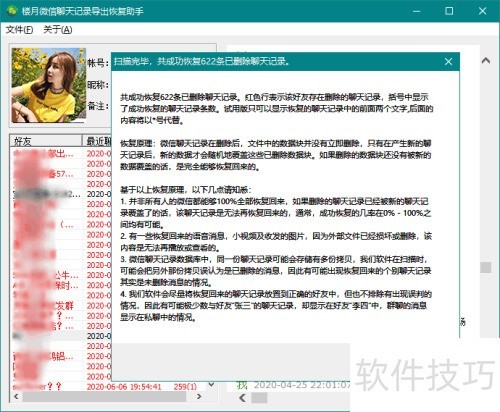The image size is (500, 412).
Task: Click the profile avatar photo
Action: click(x=49, y=85)
